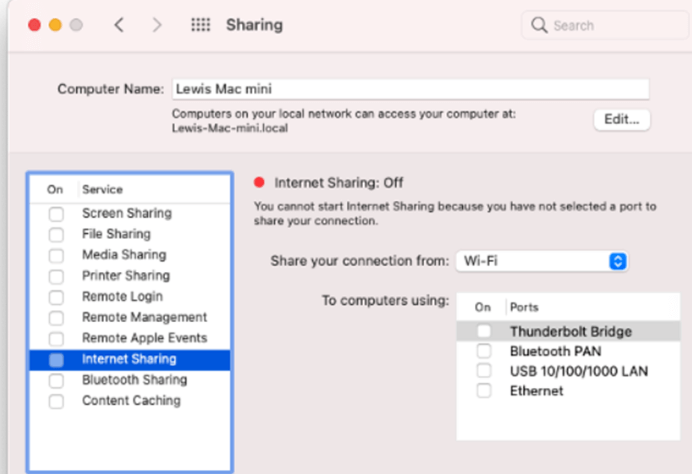Select Media Sharing service row
Image resolution: width=692 pixels, height=474 pixels.
130,255
